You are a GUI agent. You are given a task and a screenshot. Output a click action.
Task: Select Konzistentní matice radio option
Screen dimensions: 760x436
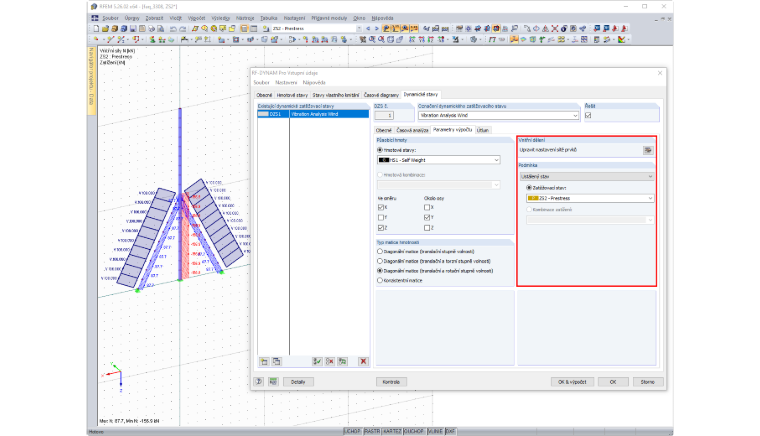click(380, 280)
